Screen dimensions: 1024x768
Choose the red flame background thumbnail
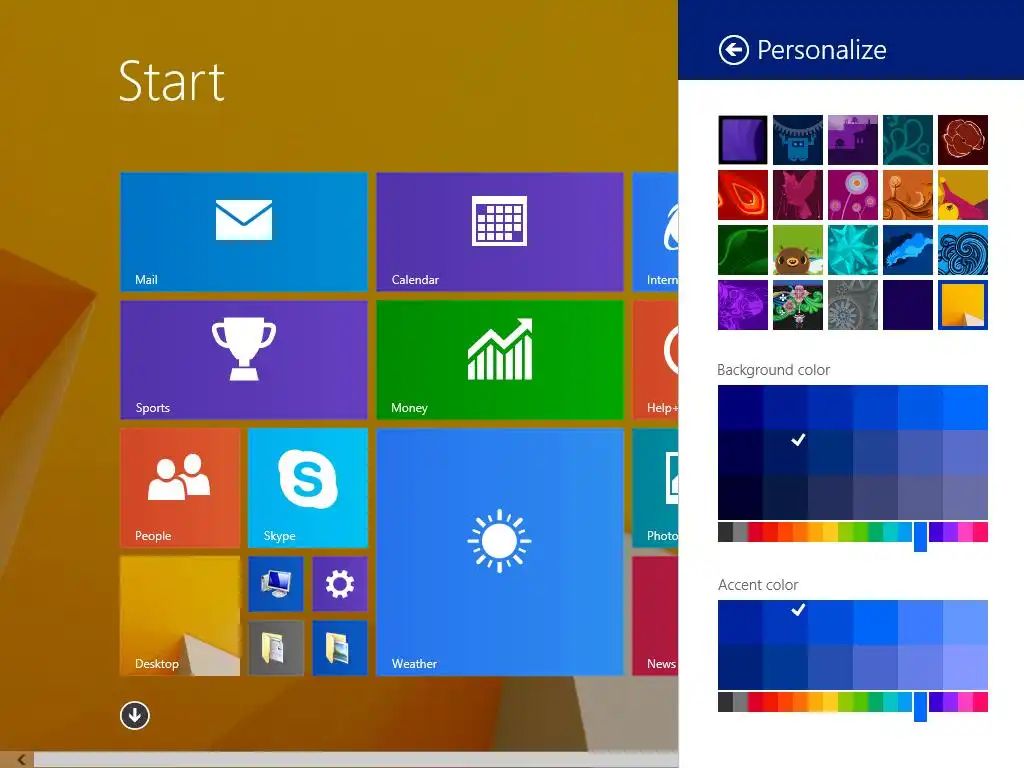(x=743, y=195)
